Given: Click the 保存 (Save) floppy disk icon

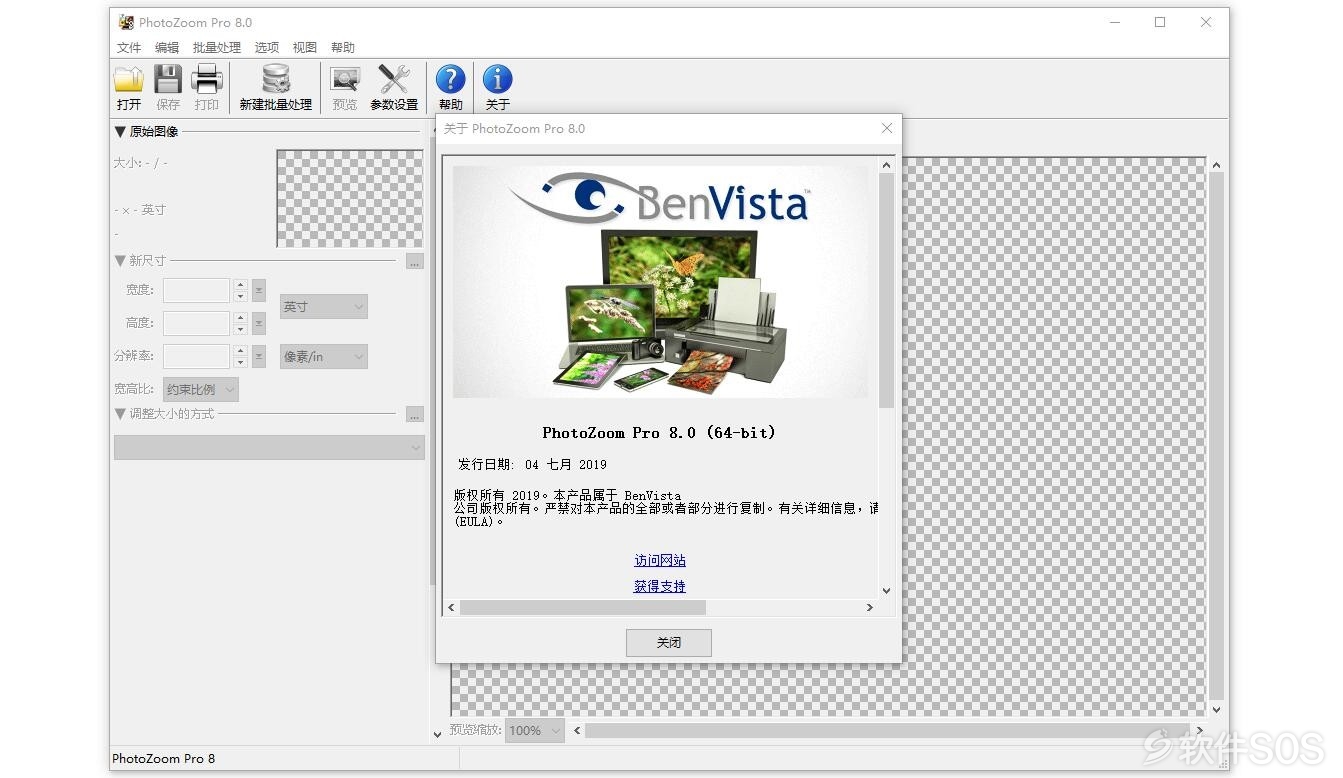Looking at the screenshot, I should tap(168, 81).
